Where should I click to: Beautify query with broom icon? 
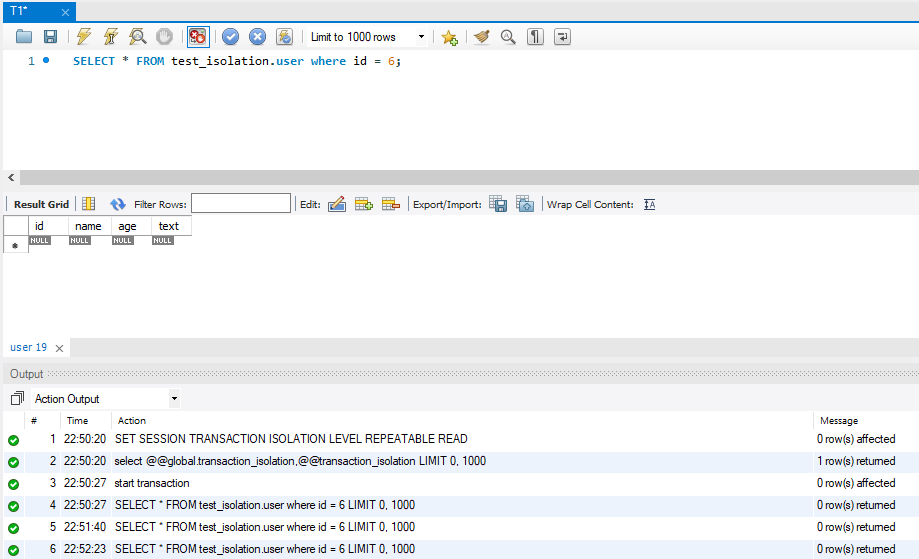click(x=482, y=37)
